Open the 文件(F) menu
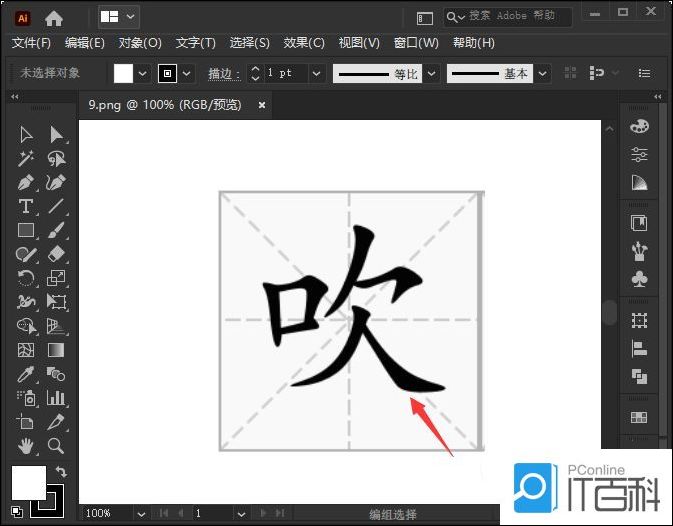The image size is (673, 526). pos(31,43)
